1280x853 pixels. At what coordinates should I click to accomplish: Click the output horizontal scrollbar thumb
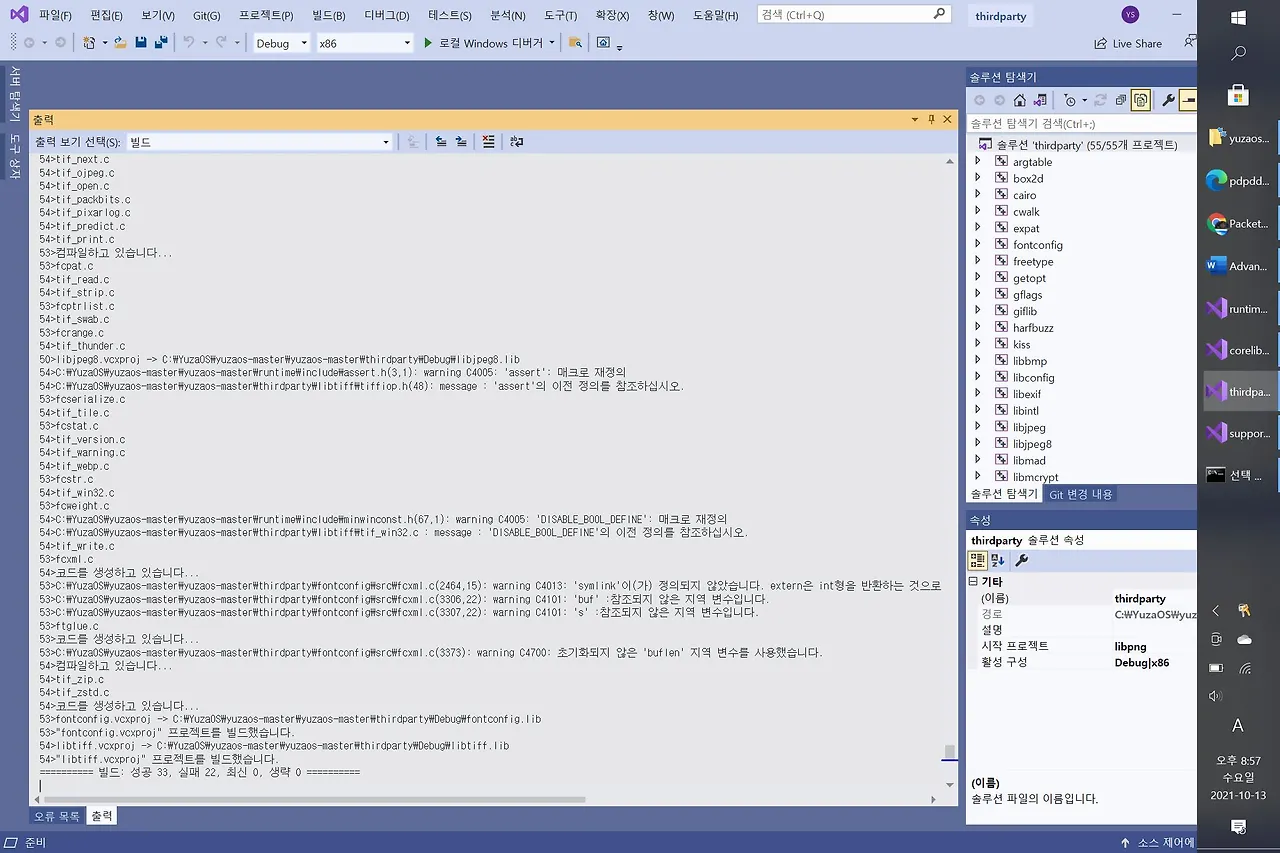(x=314, y=799)
